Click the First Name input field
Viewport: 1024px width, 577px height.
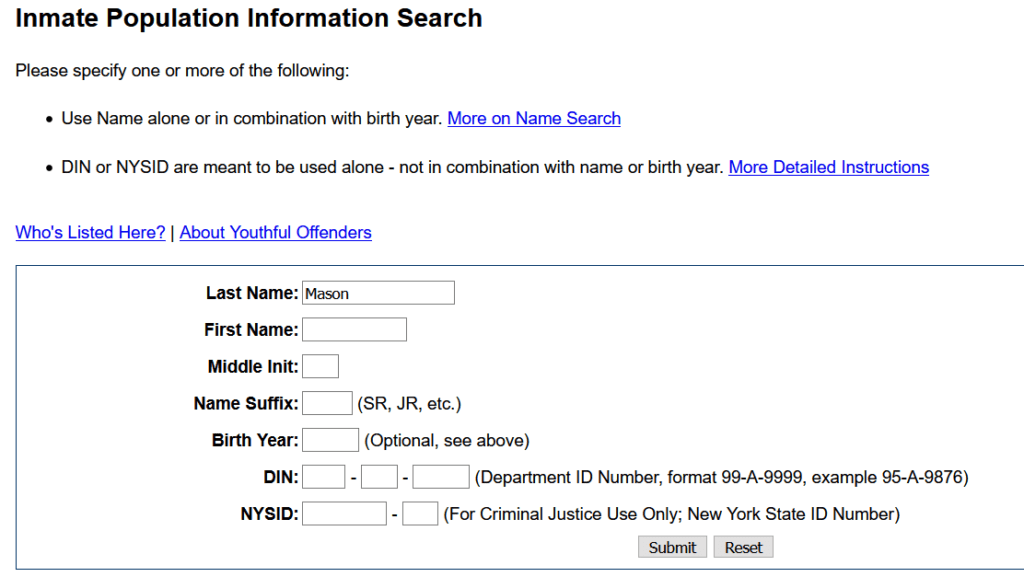click(354, 329)
